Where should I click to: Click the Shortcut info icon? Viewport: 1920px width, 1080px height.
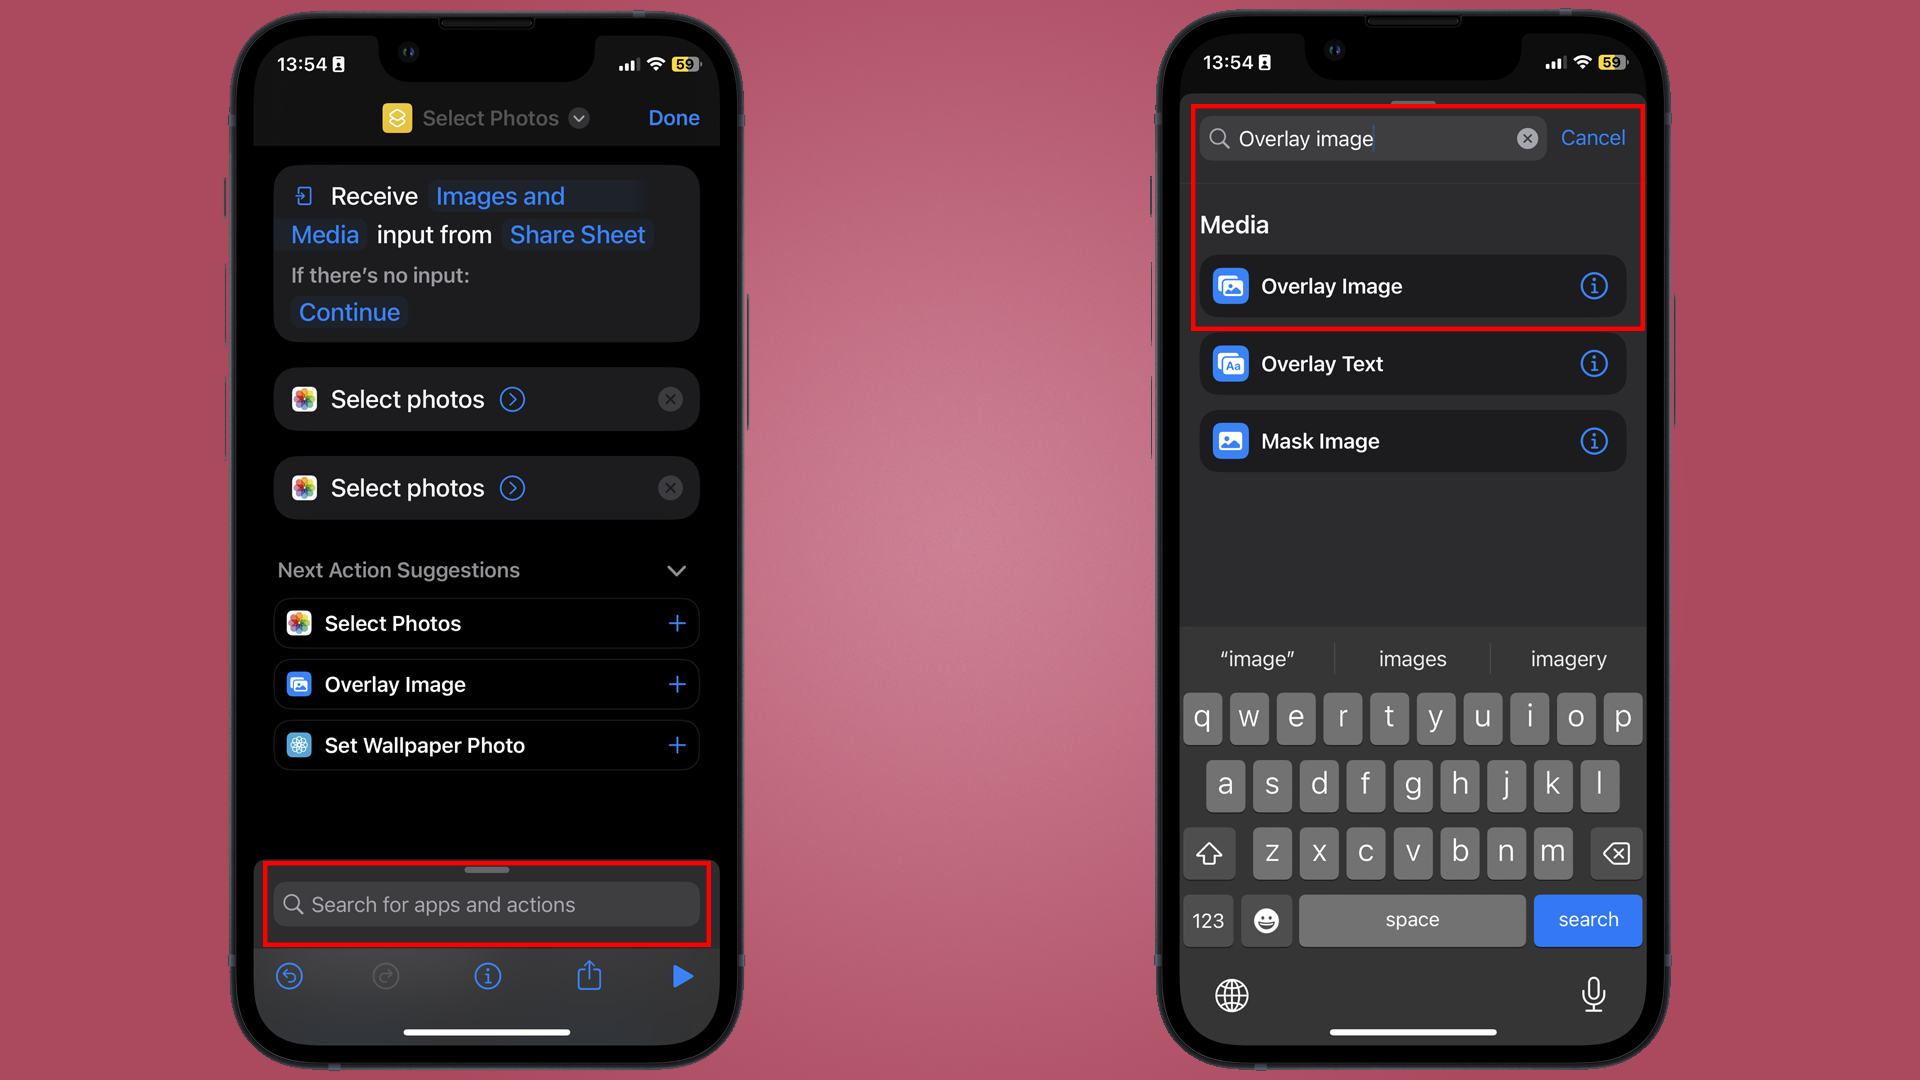pyautogui.click(x=488, y=976)
